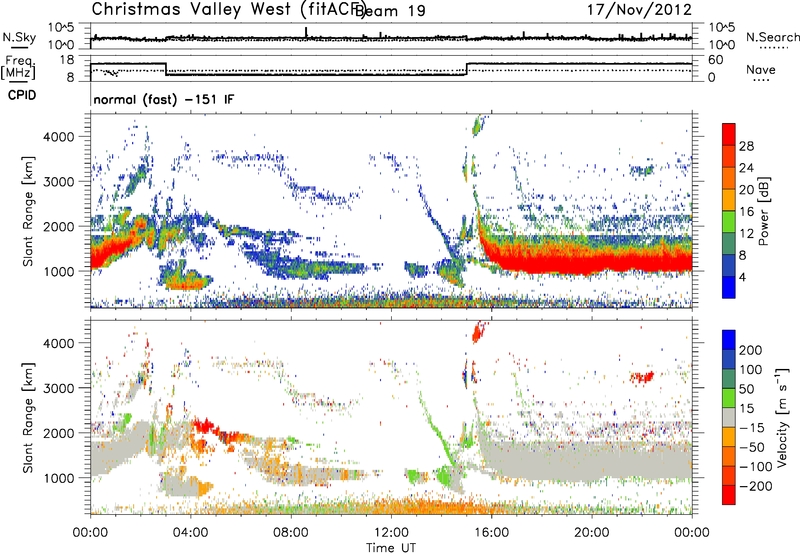Click the 'Christmas Valley West (fitACF)' title

228,9
